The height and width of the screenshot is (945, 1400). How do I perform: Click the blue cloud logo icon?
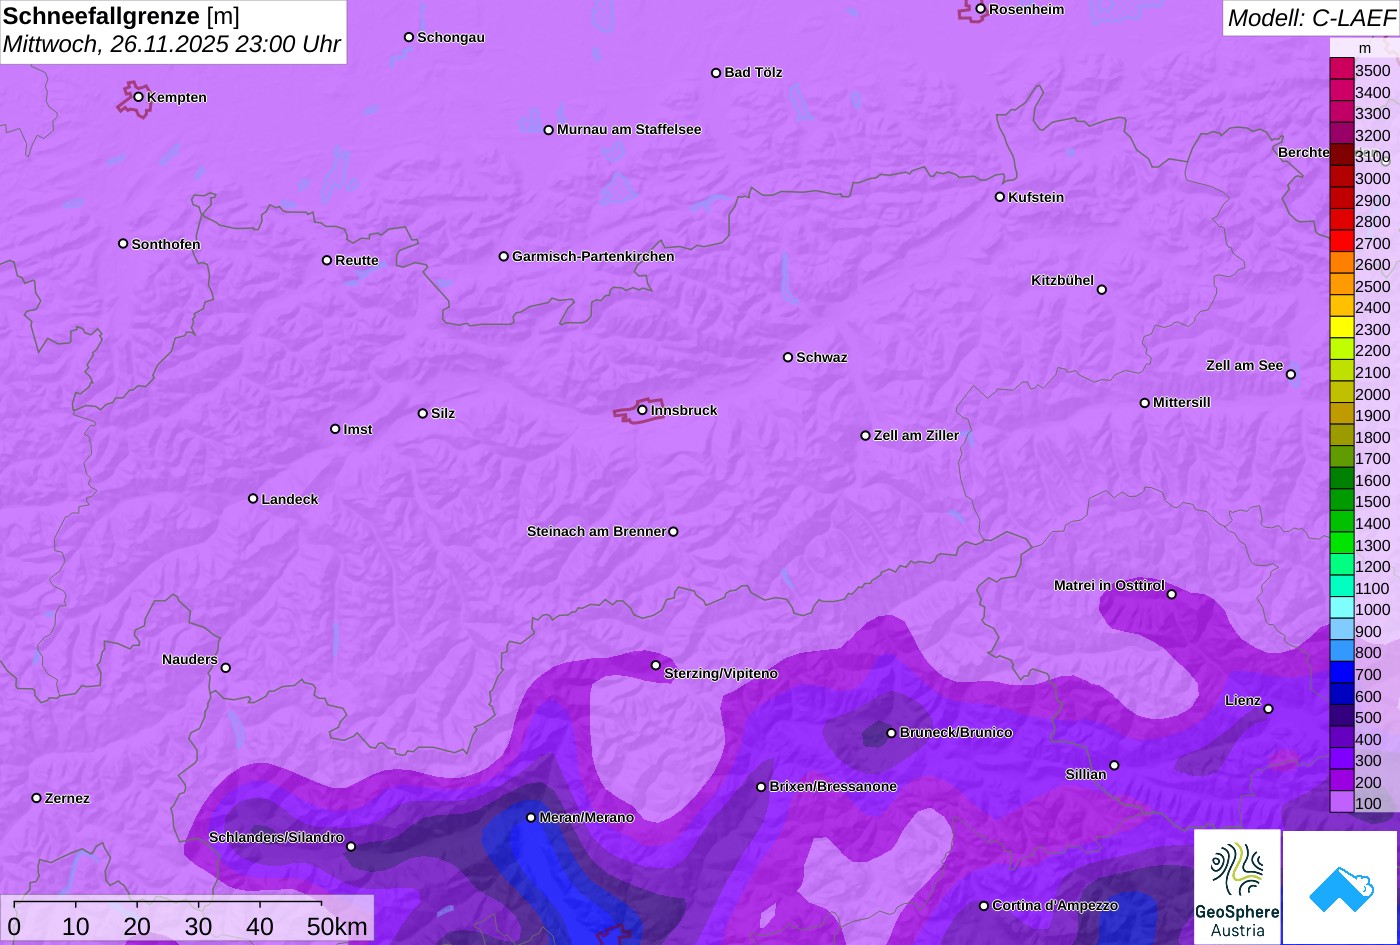click(1341, 888)
